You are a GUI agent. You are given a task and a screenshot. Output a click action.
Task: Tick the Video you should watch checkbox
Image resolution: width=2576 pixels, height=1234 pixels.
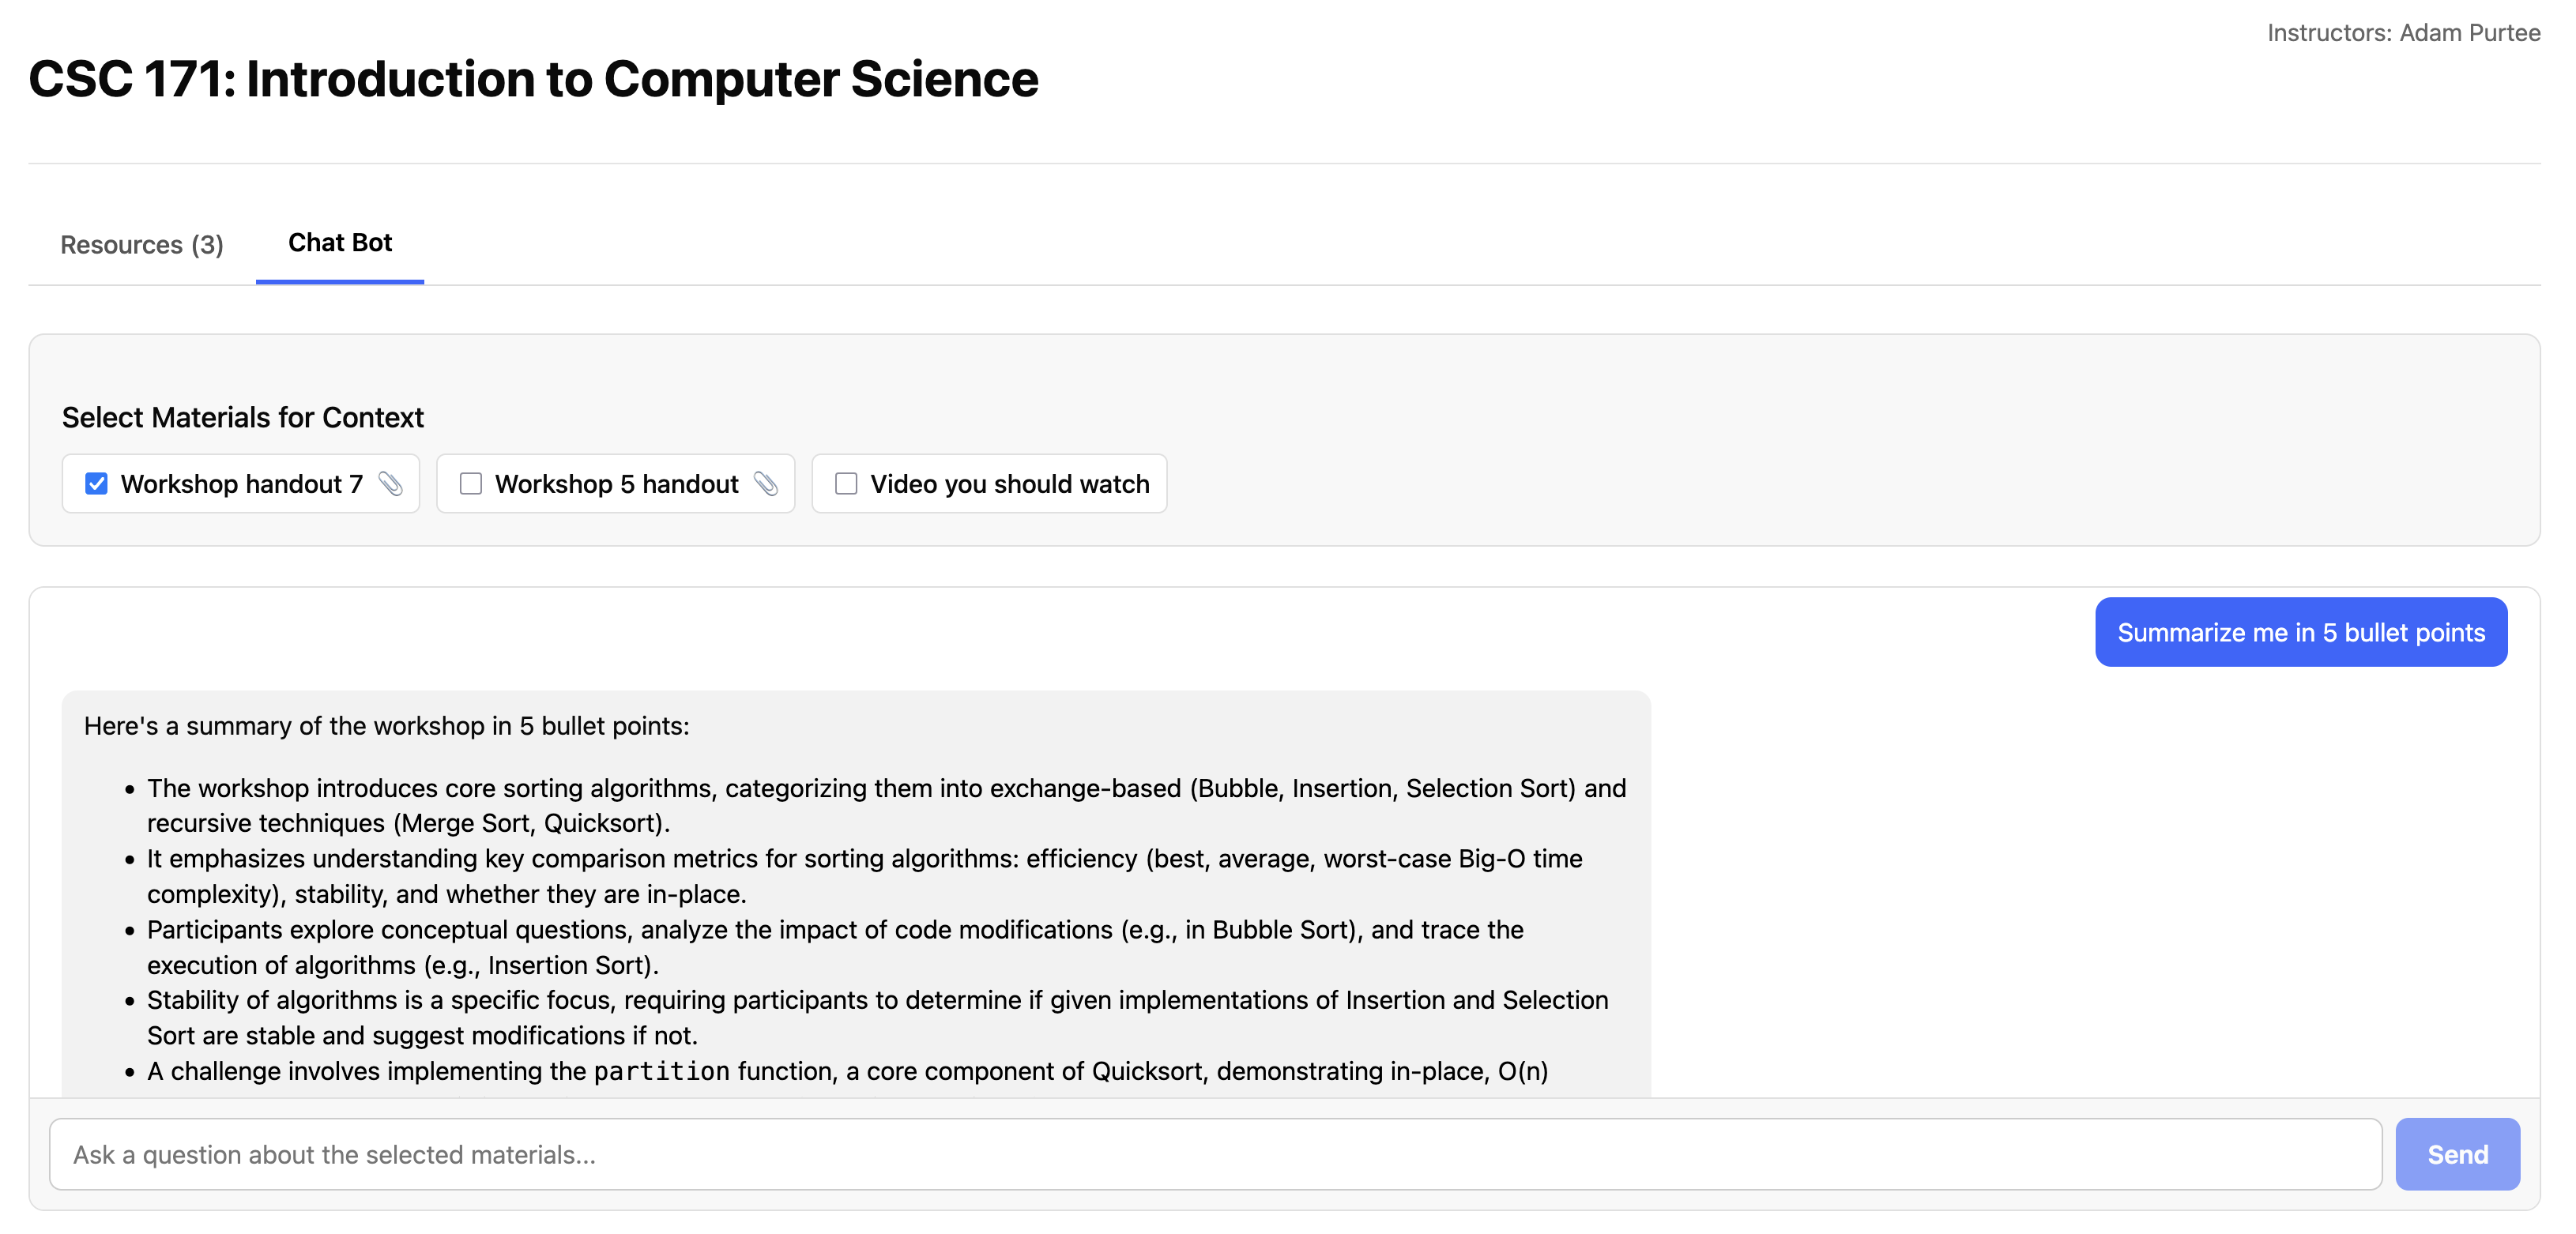pos(846,484)
